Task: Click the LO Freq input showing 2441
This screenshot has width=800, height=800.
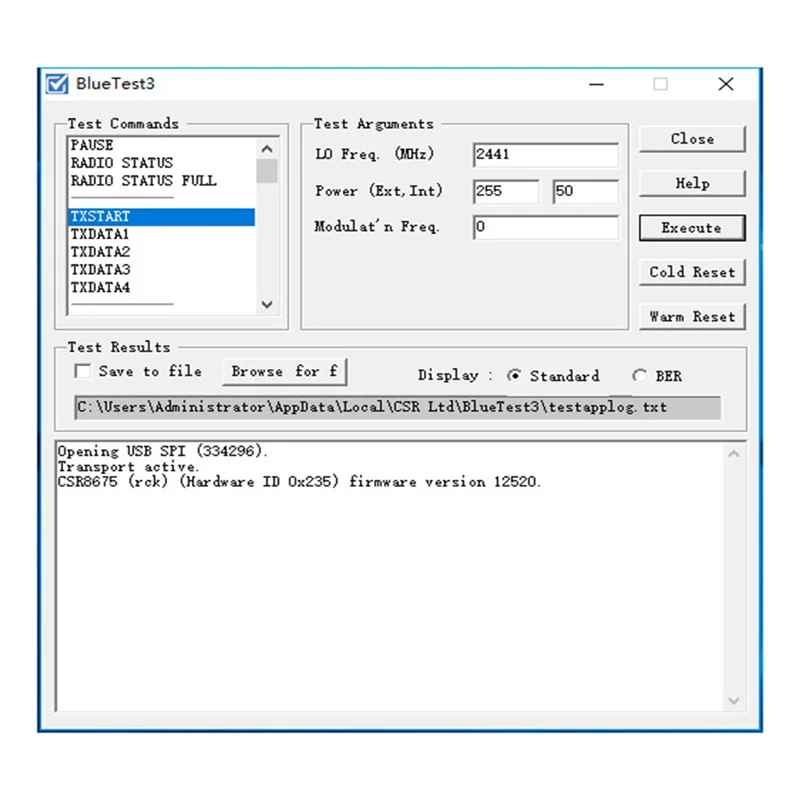Action: click(545, 155)
